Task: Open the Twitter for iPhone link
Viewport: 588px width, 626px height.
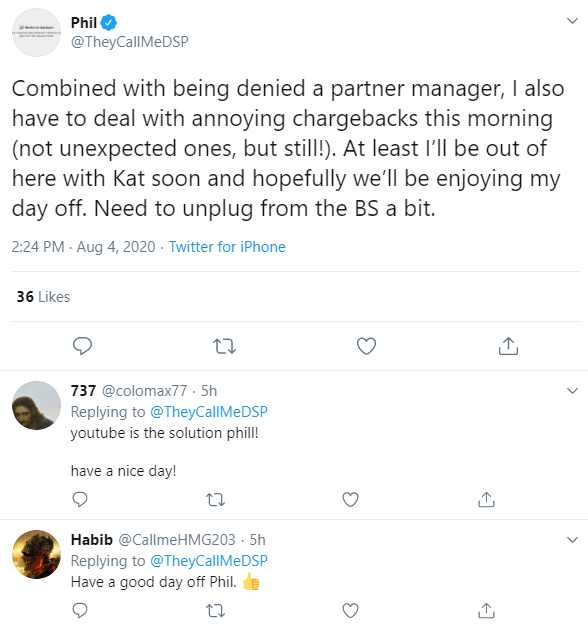Action: (227, 247)
